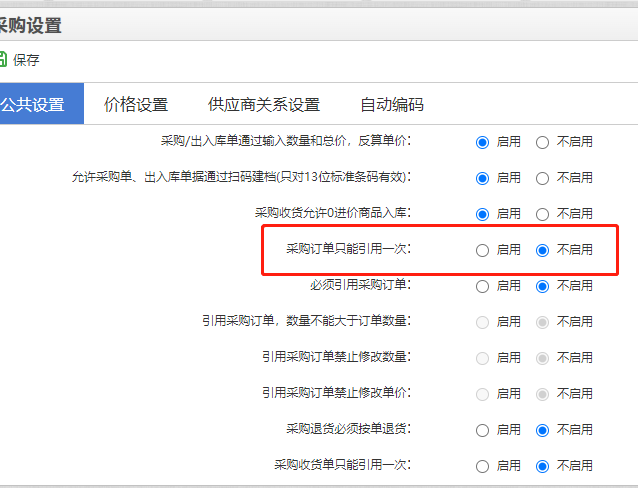Image resolution: width=638 pixels, height=488 pixels.
Task: Choose 不启用 for 采购退货必须按单退货
Action: [x=542, y=430]
